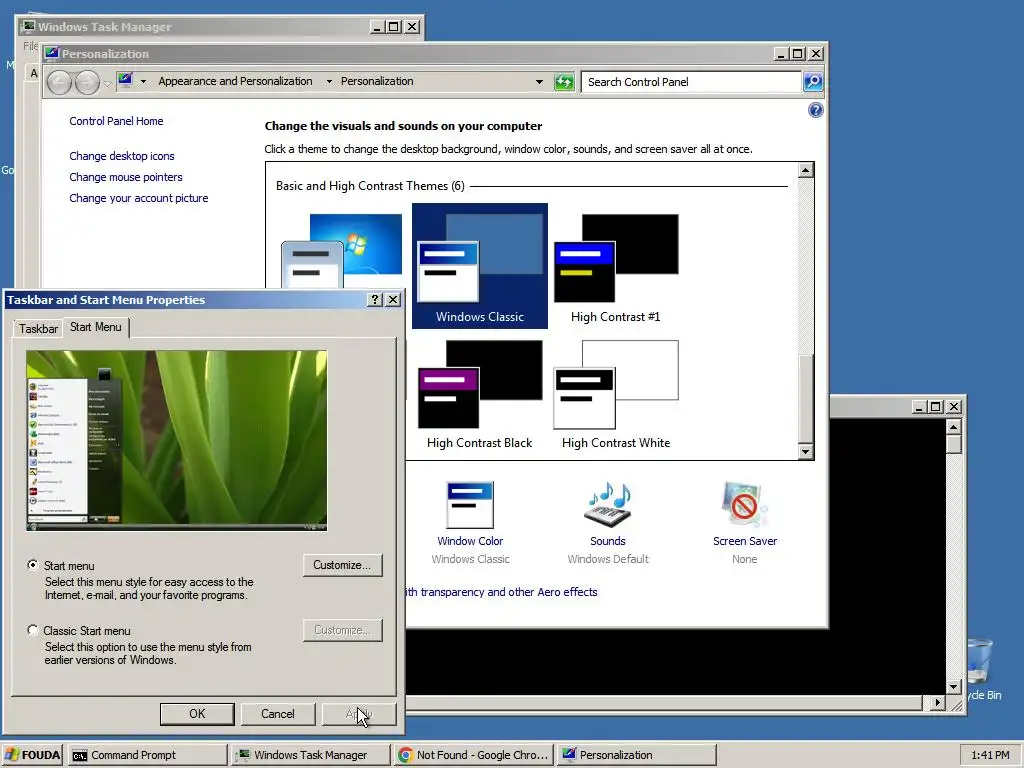
Task: Open the Recycle Bin on the desktop
Action: tap(980, 669)
